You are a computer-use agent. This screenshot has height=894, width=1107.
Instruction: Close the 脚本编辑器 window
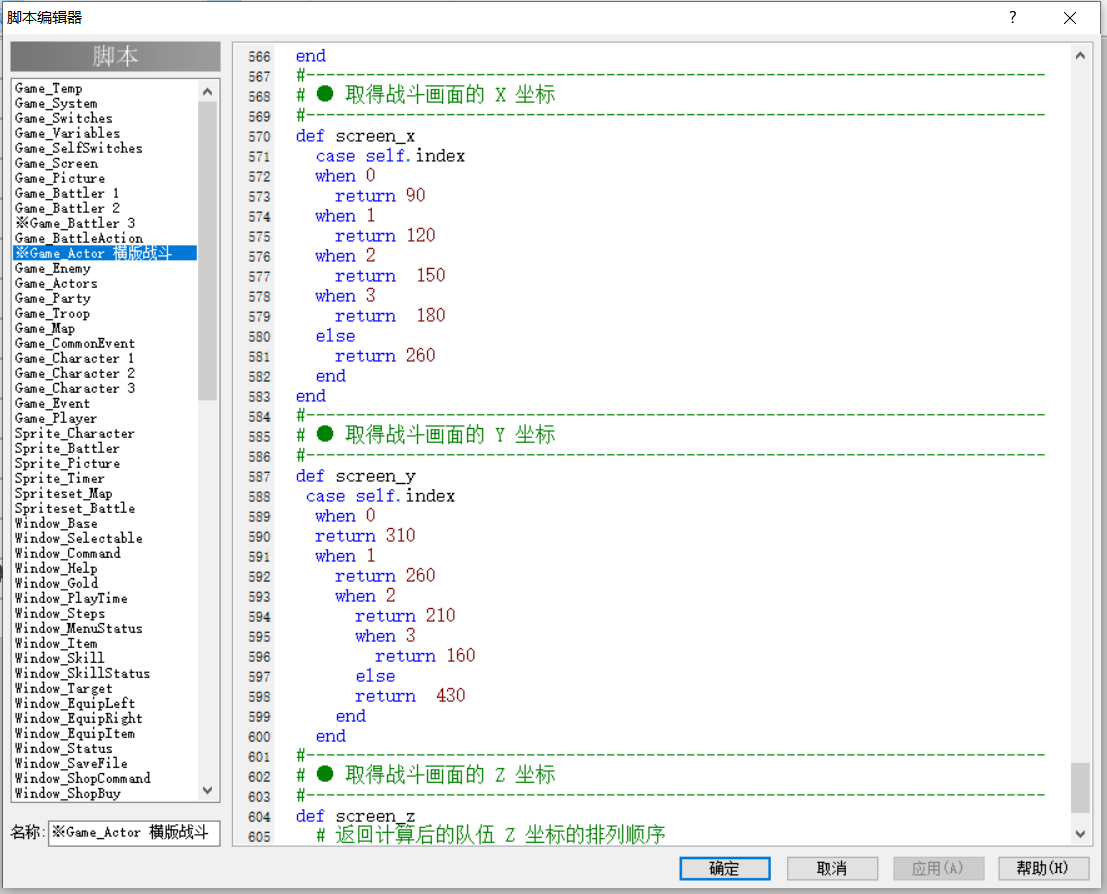click(x=1070, y=18)
